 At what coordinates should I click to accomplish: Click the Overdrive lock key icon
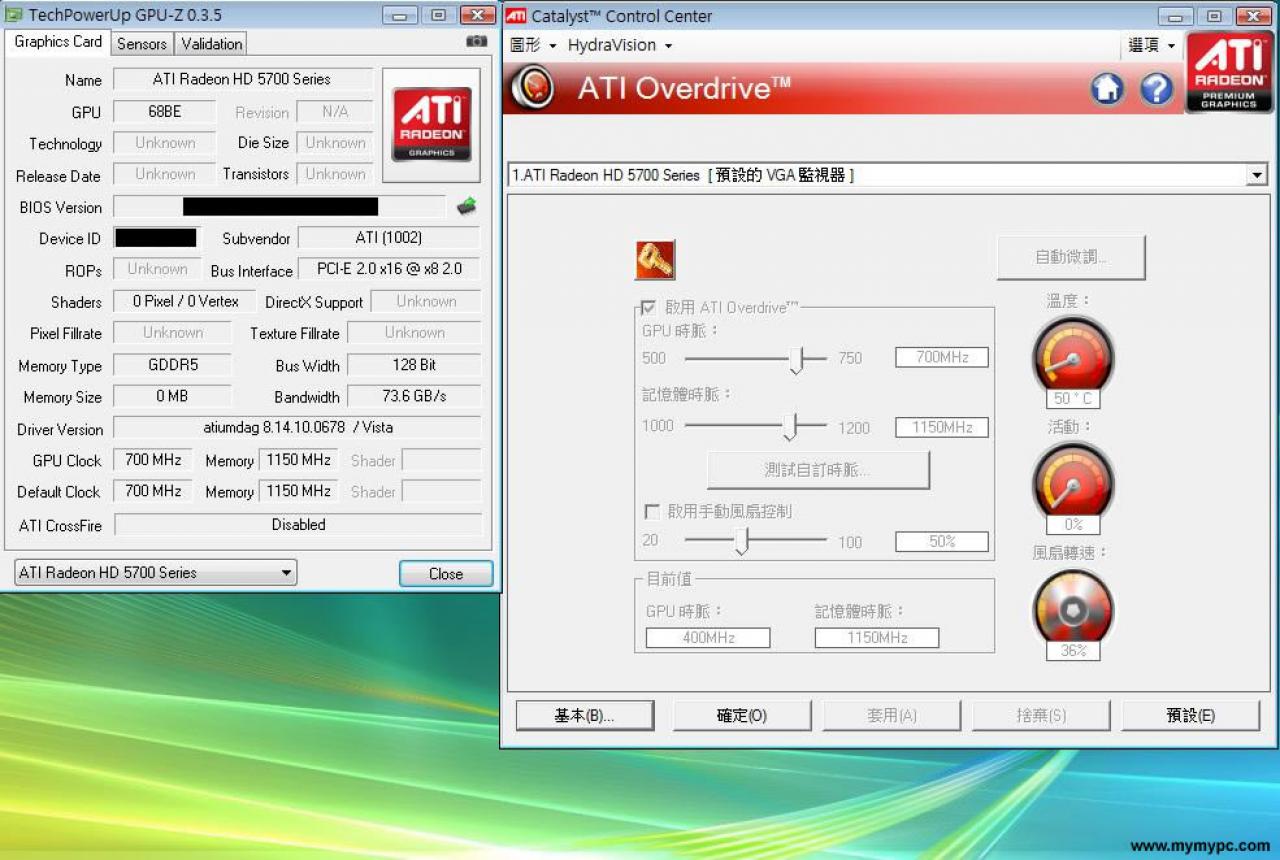[x=655, y=260]
